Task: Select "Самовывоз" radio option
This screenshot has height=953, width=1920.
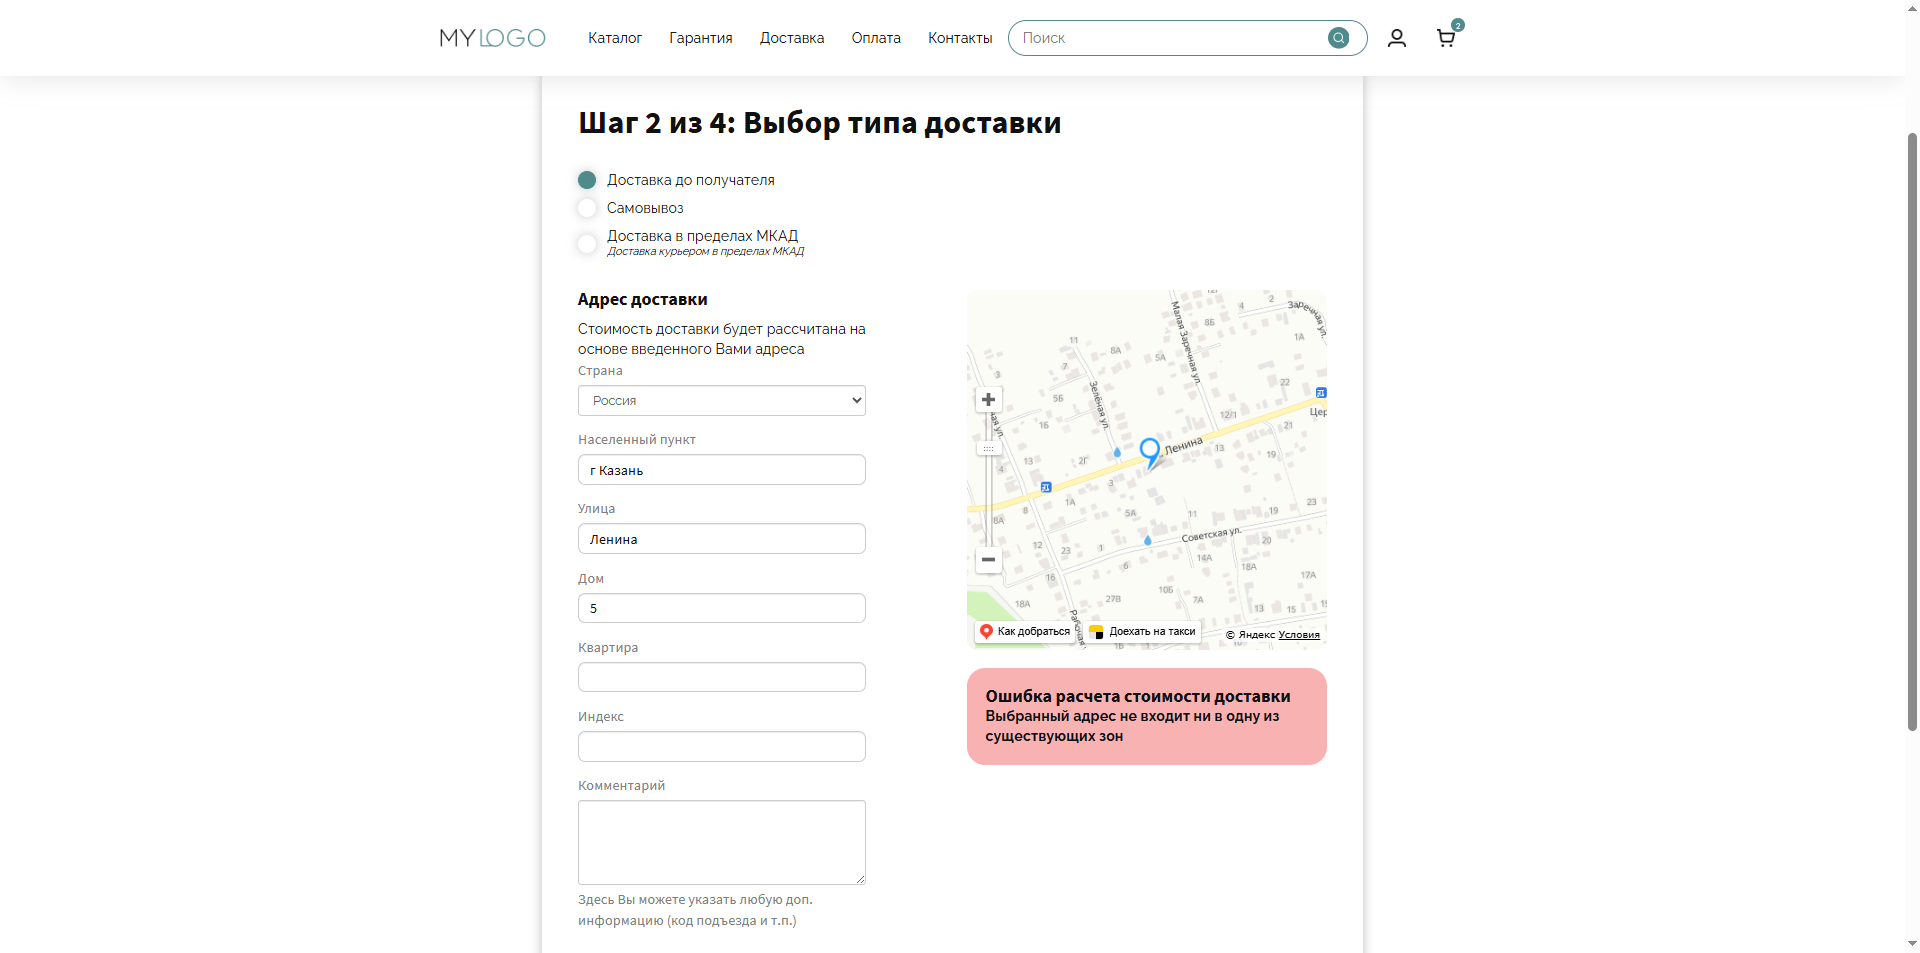Action: [x=587, y=208]
